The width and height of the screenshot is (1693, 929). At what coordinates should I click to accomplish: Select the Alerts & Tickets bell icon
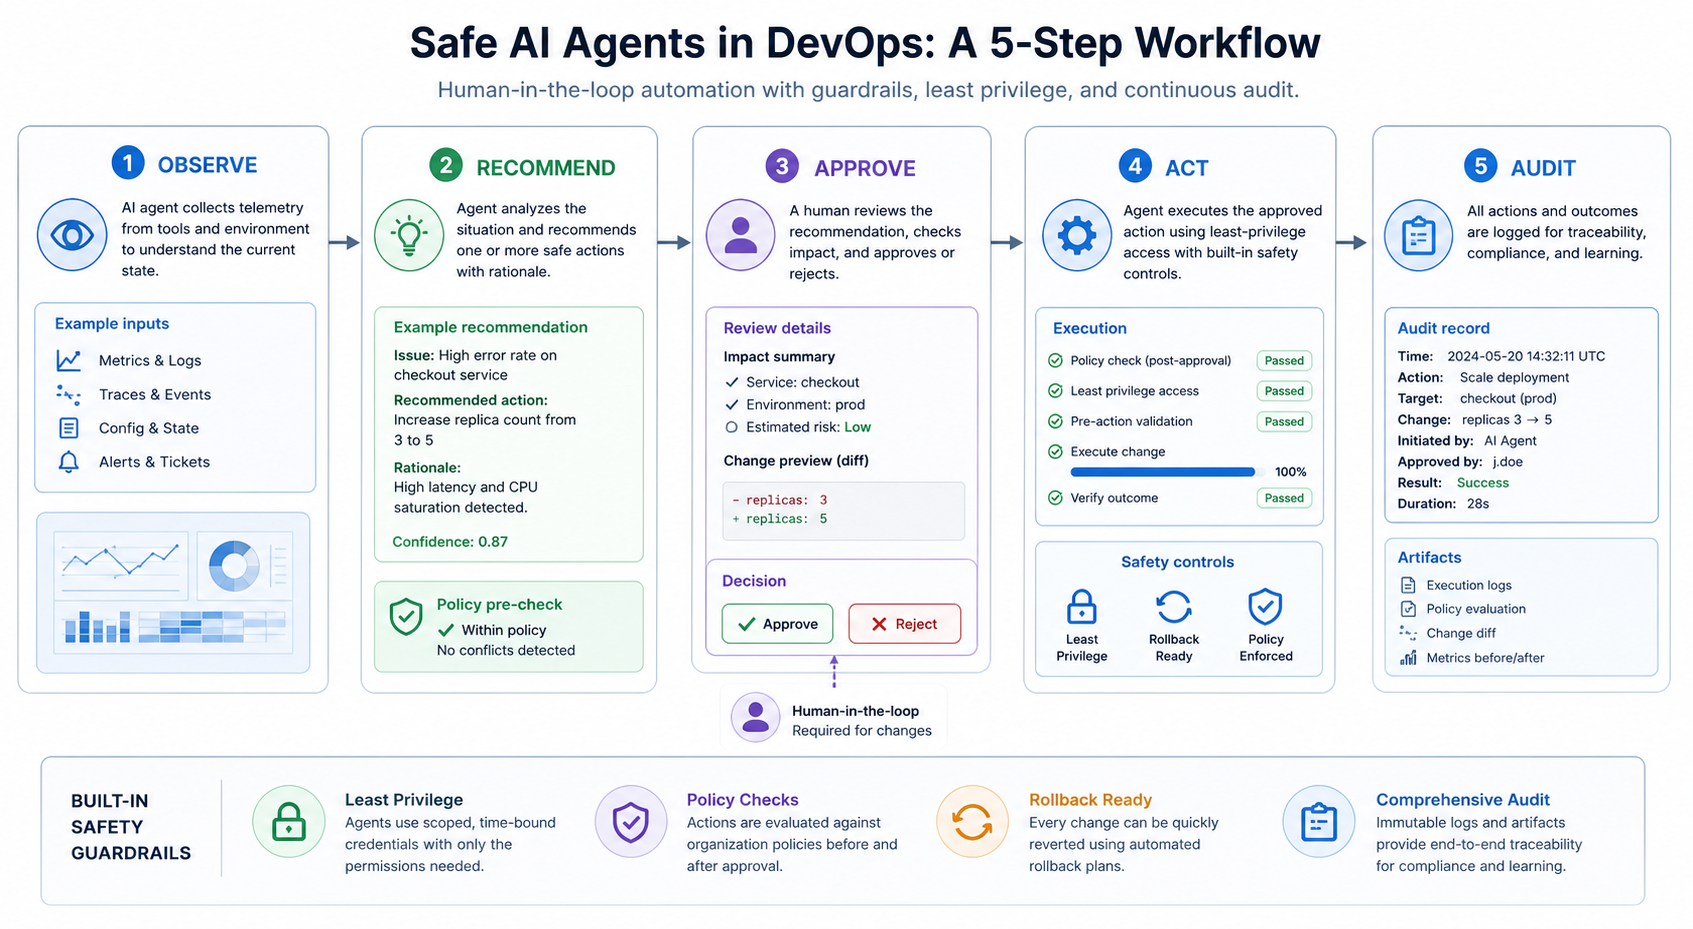click(x=68, y=462)
